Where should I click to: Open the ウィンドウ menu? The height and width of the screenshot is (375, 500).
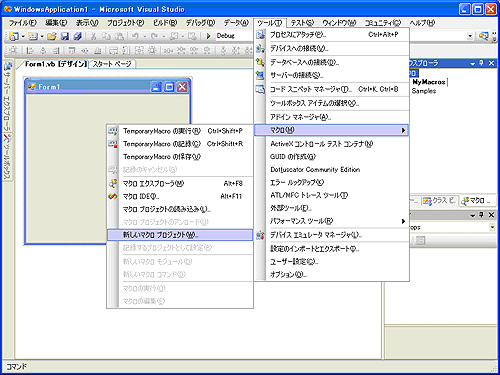click(339, 23)
